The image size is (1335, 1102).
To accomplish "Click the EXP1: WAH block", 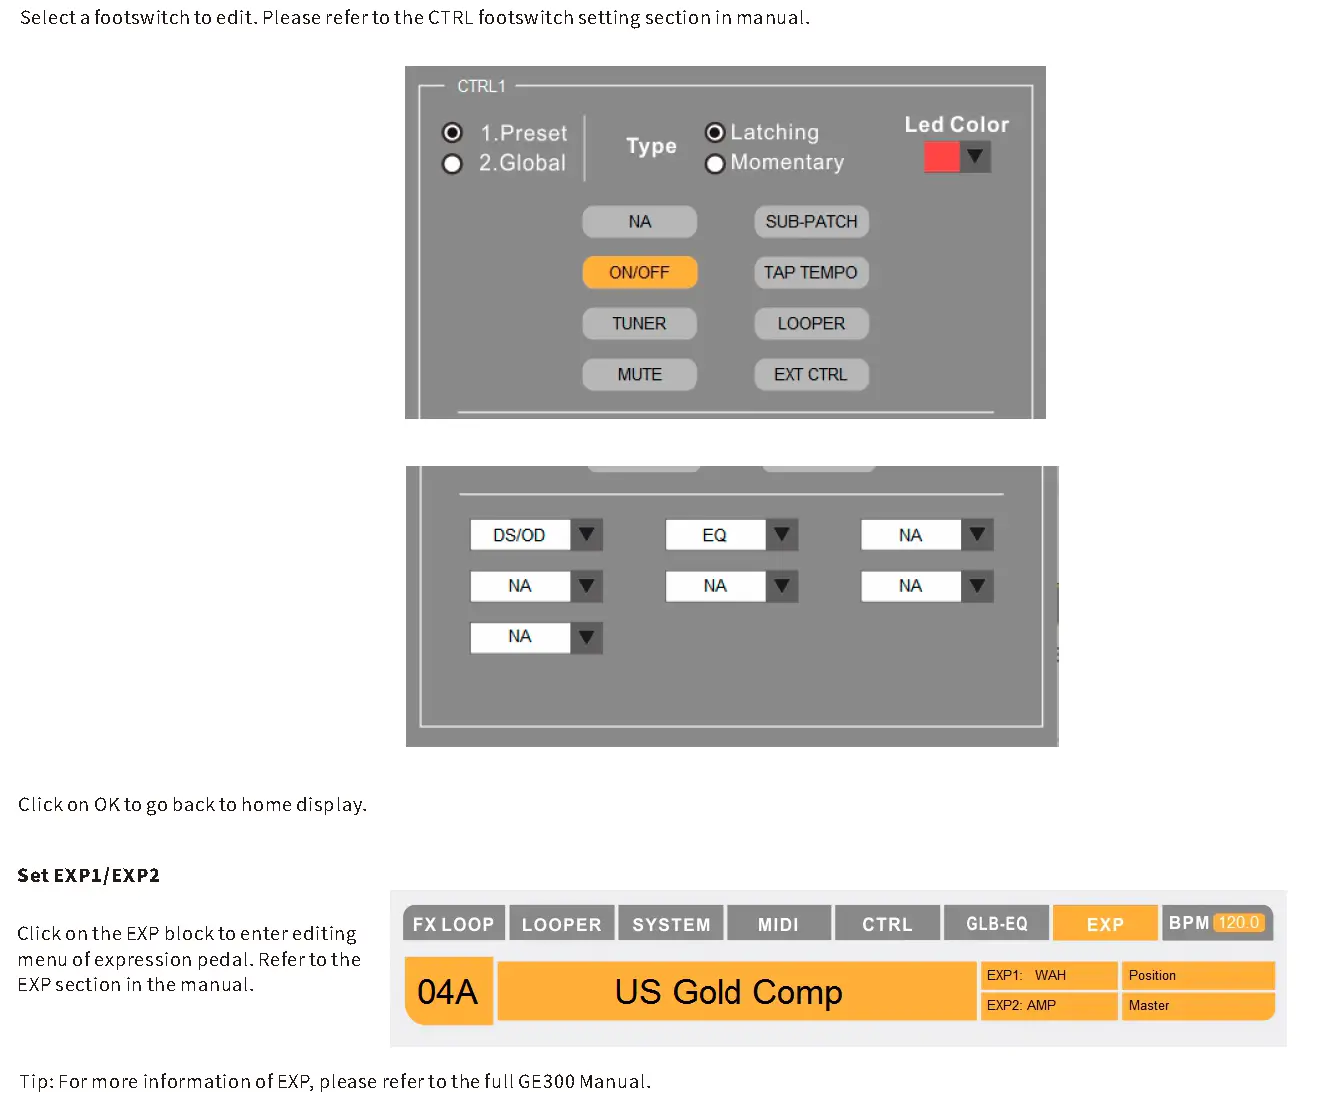I will (x=1049, y=975).
